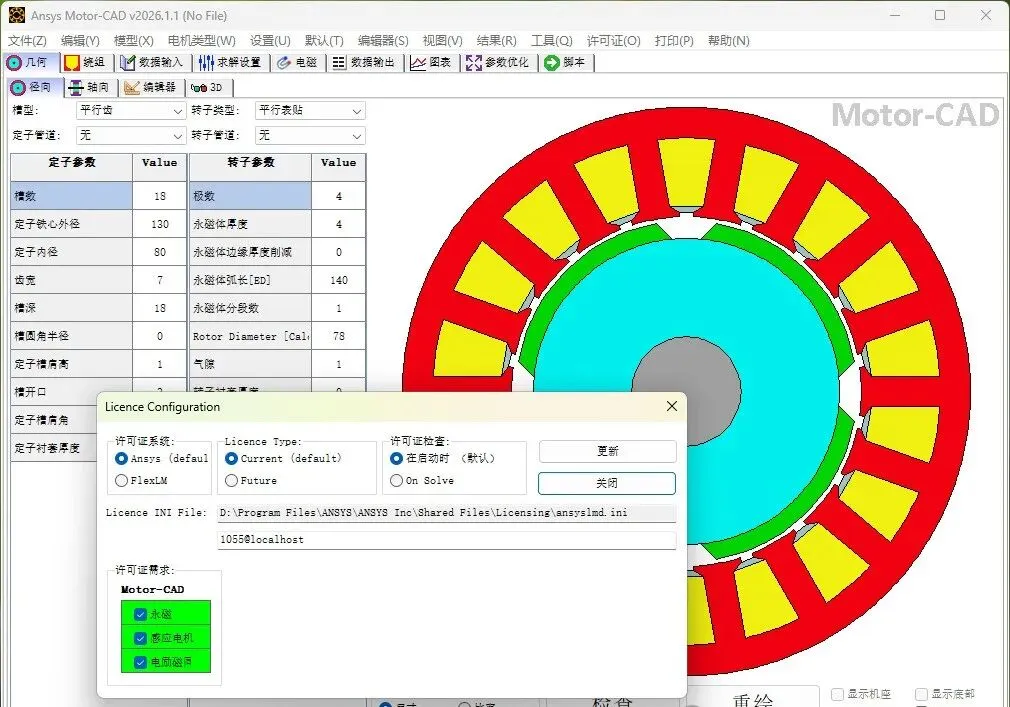Open the 数据输入 input data tab
The height and width of the screenshot is (707, 1010).
tap(153, 62)
